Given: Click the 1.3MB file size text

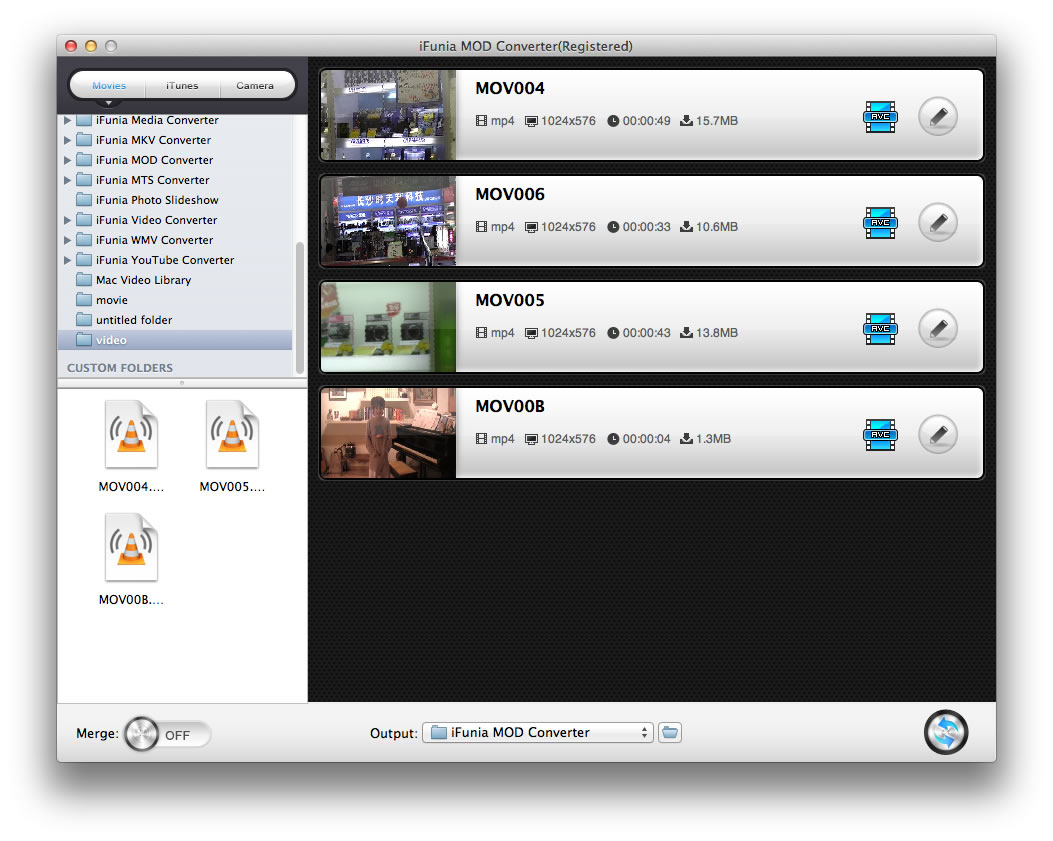Looking at the screenshot, I should [713, 439].
